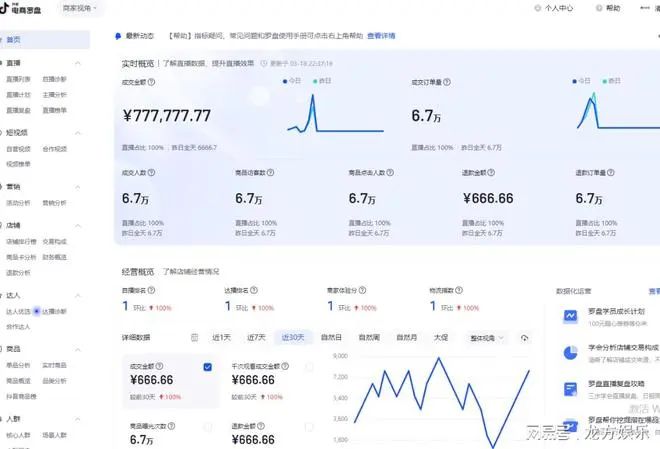Open 达人优选 in the sidebar
This screenshot has width=660, height=449.
coord(18,311)
